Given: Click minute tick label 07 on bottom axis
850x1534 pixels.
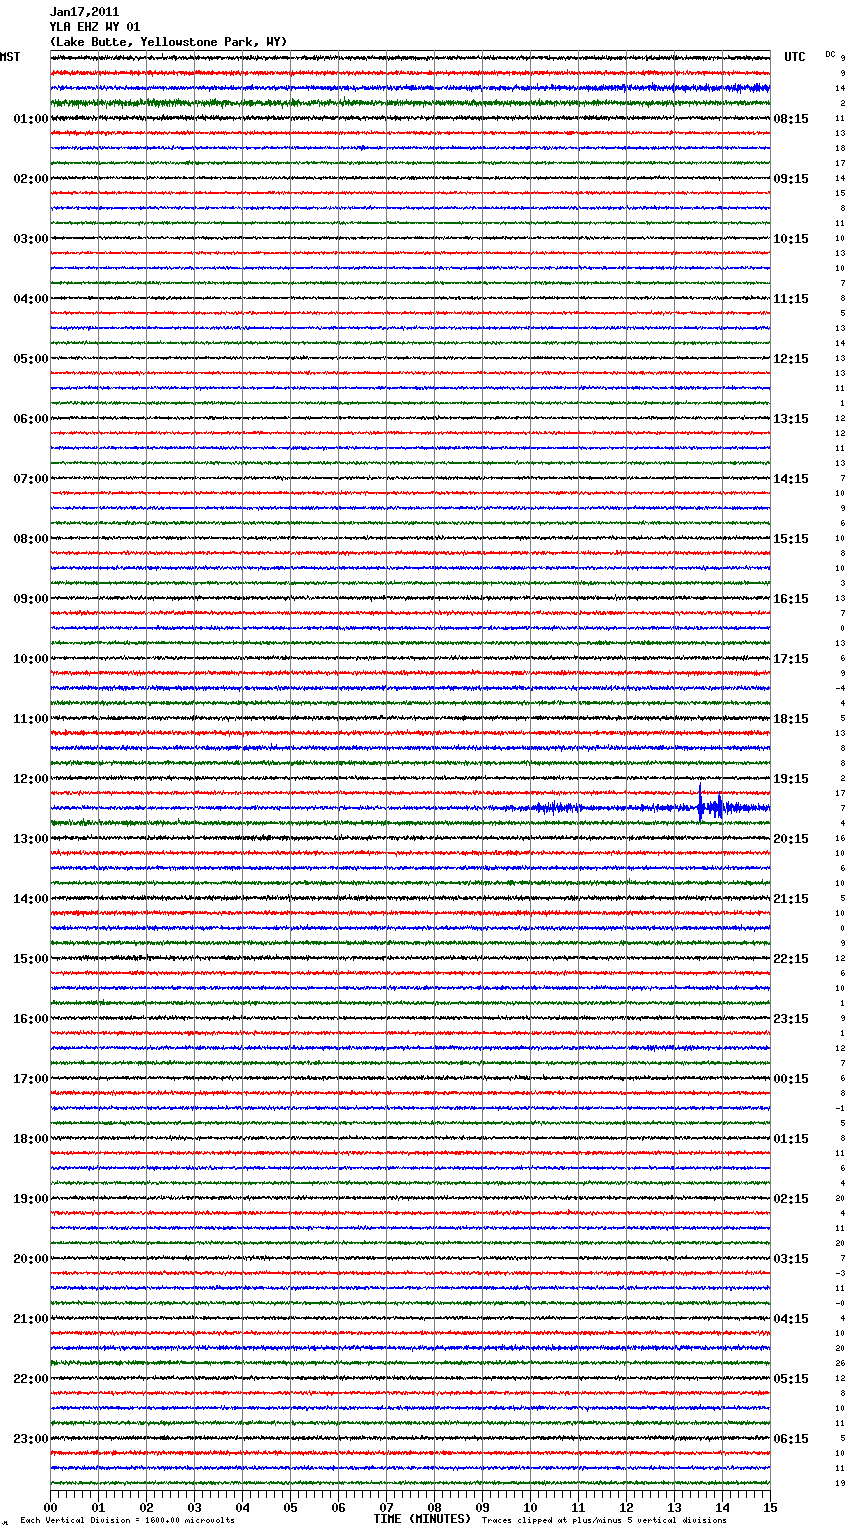Looking at the screenshot, I should point(386,1507).
